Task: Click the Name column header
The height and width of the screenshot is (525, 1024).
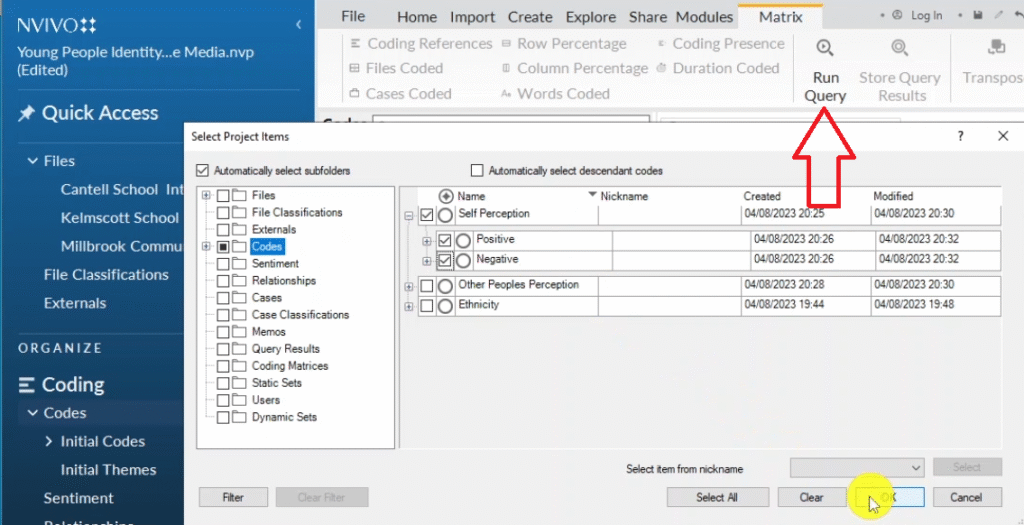Action: pos(471,197)
